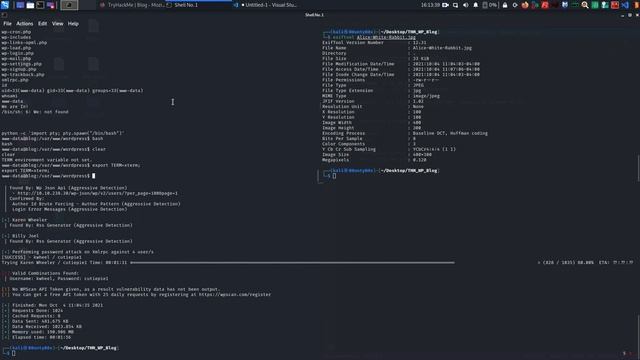Screen dimensions: 640x360
Task: Launch Visual Studio Code from panel icon
Action: (625, 5)
